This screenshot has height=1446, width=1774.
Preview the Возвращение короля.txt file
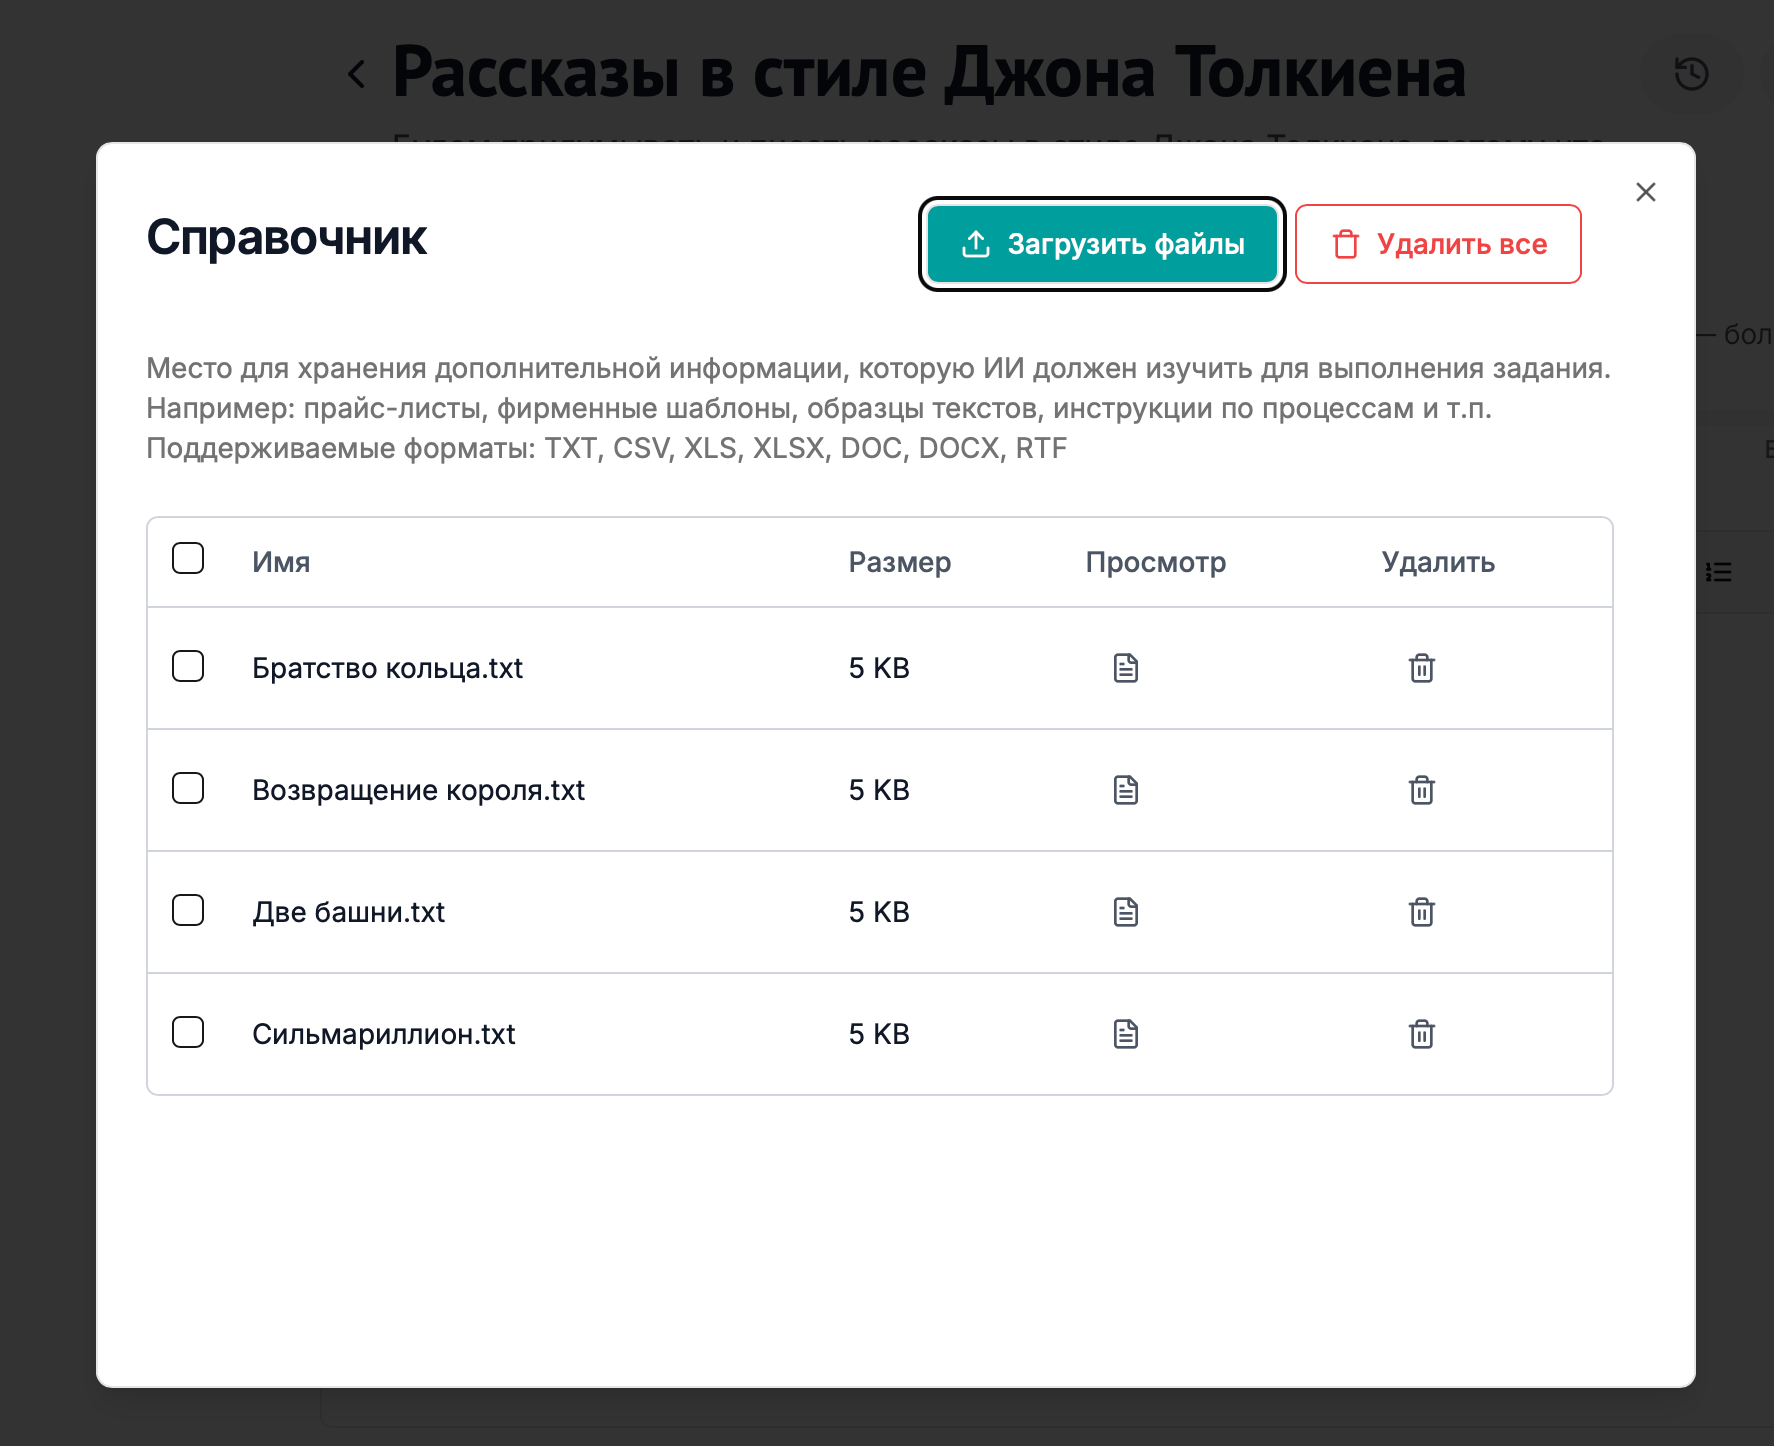pyautogui.click(x=1126, y=790)
